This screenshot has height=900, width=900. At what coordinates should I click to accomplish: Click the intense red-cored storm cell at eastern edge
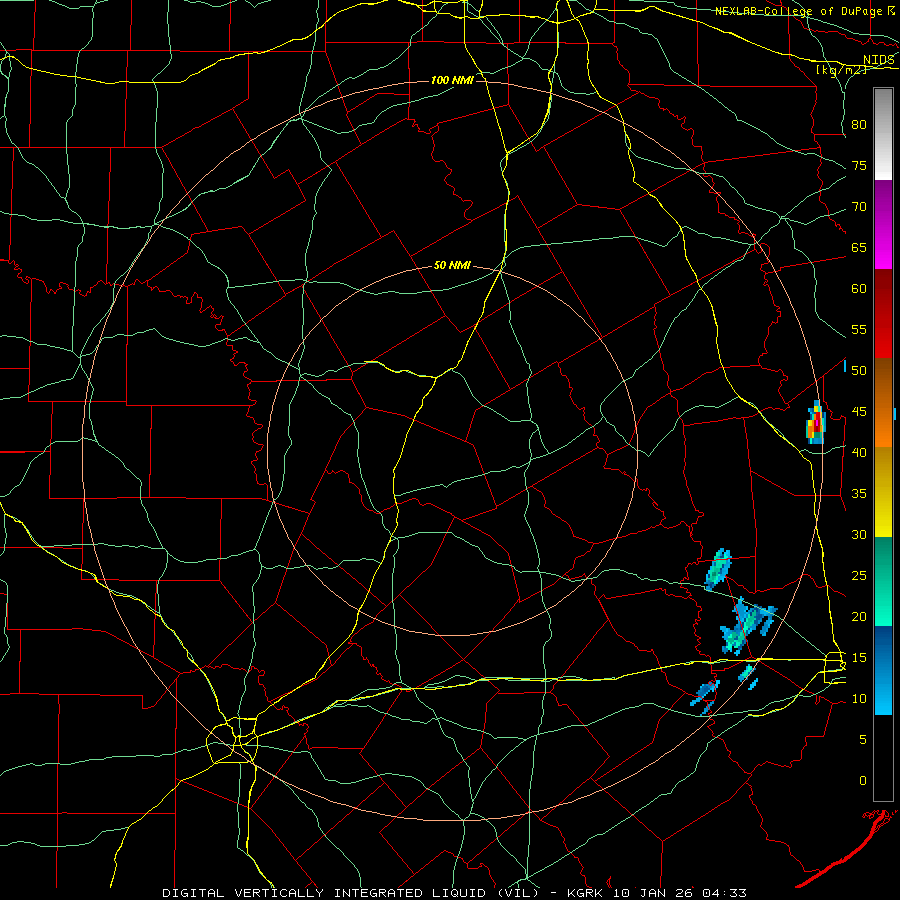816,423
